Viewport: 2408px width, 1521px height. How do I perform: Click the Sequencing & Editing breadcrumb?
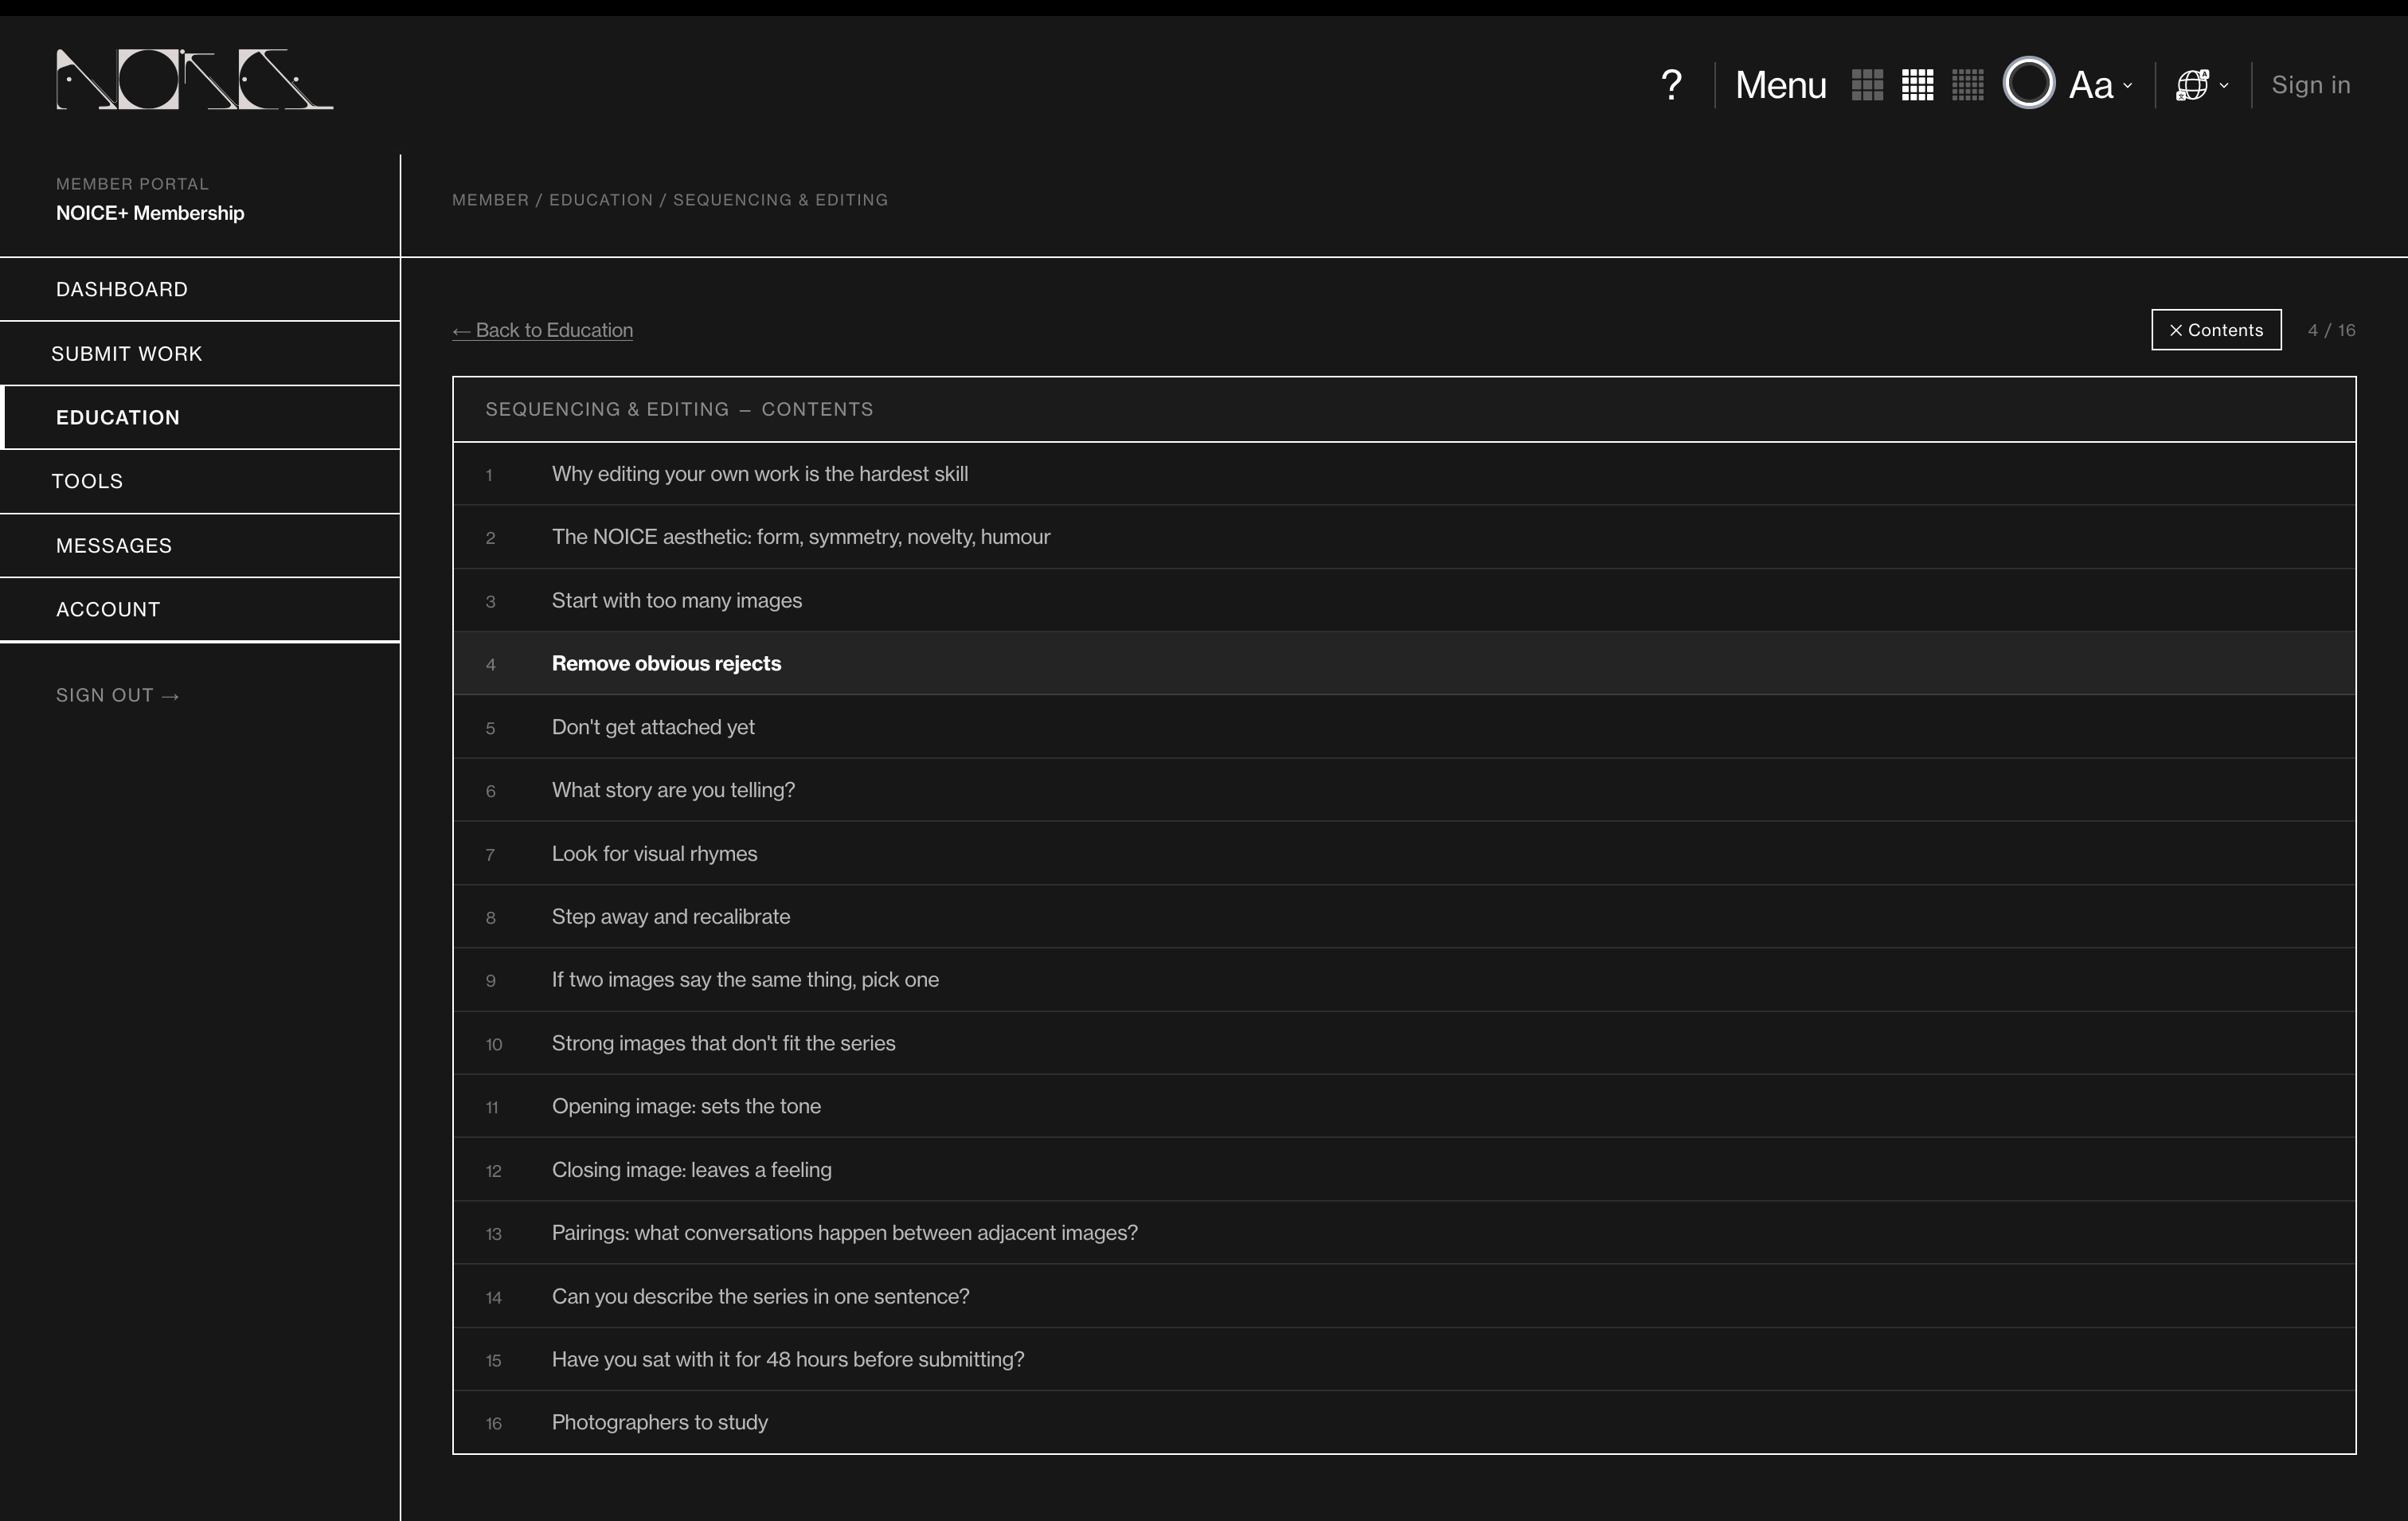pyautogui.click(x=780, y=200)
